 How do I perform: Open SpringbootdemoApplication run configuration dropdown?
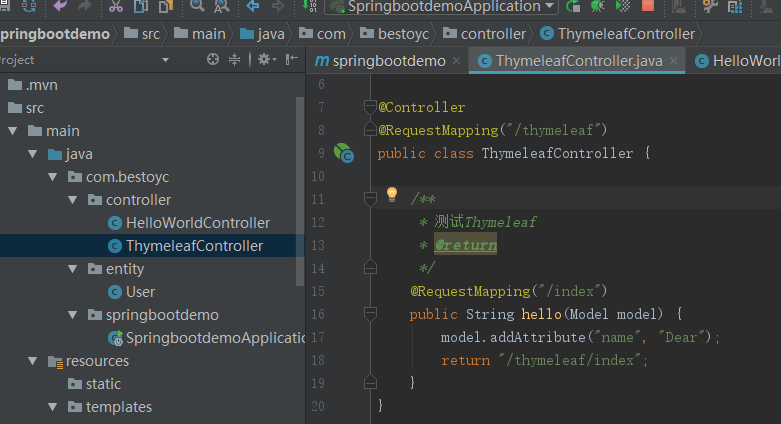[442, 6]
